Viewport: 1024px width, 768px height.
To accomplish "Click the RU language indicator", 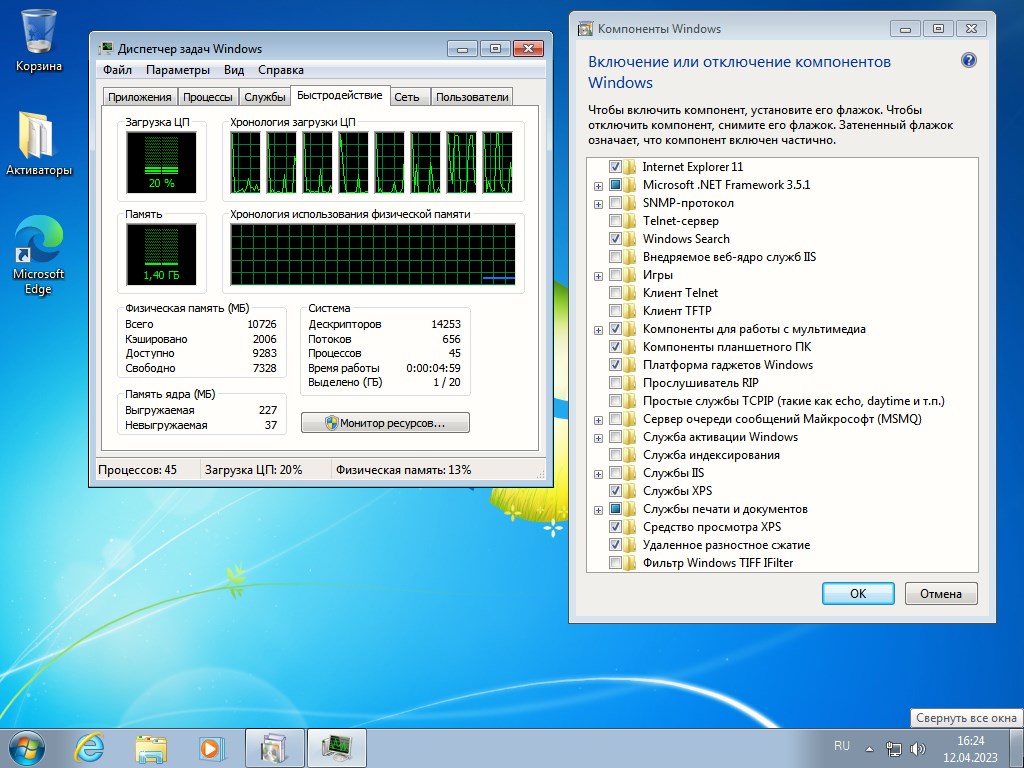I will (x=842, y=746).
